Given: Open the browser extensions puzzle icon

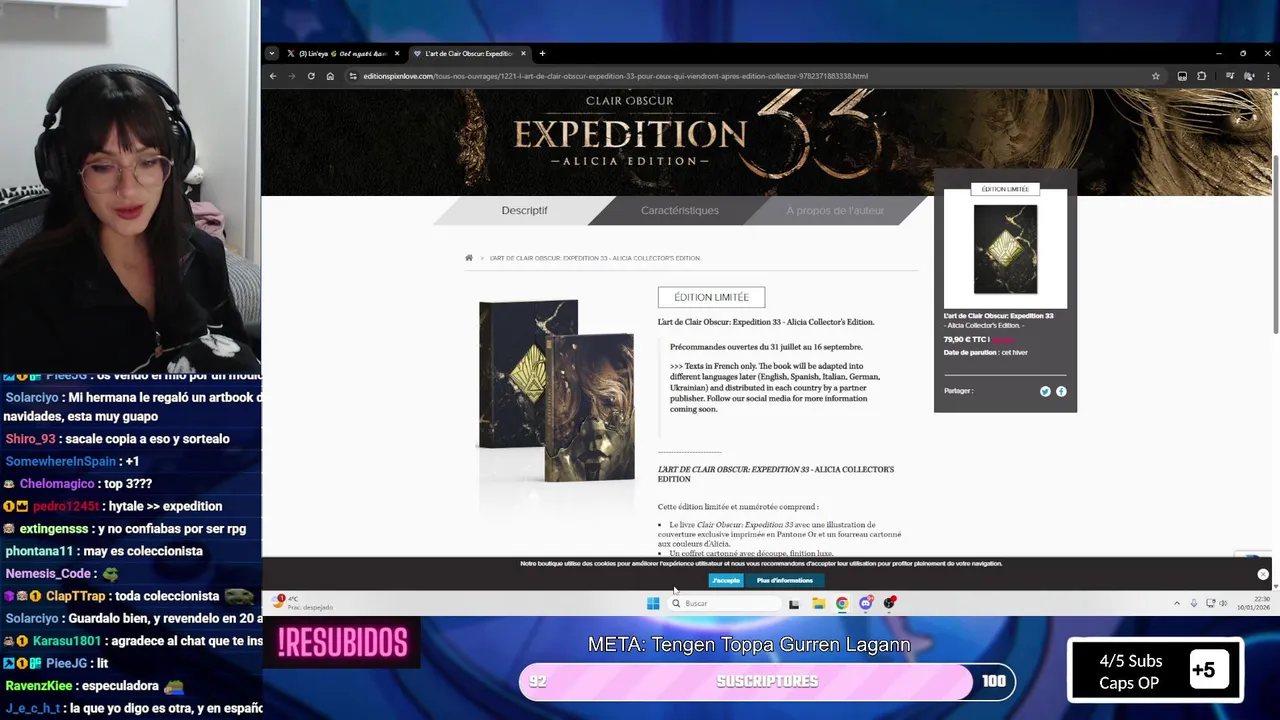Looking at the screenshot, I should tap(1202, 76).
